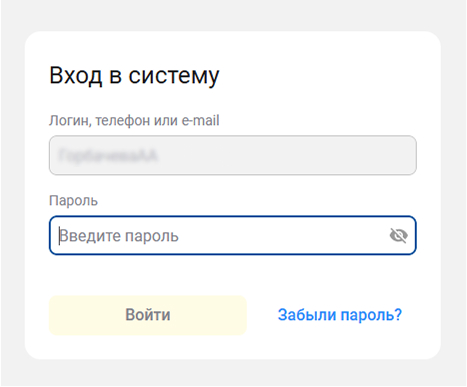The width and height of the screenshot is (467, 387).
Task: Click the Пароль field label
Action: click(73, 201)
